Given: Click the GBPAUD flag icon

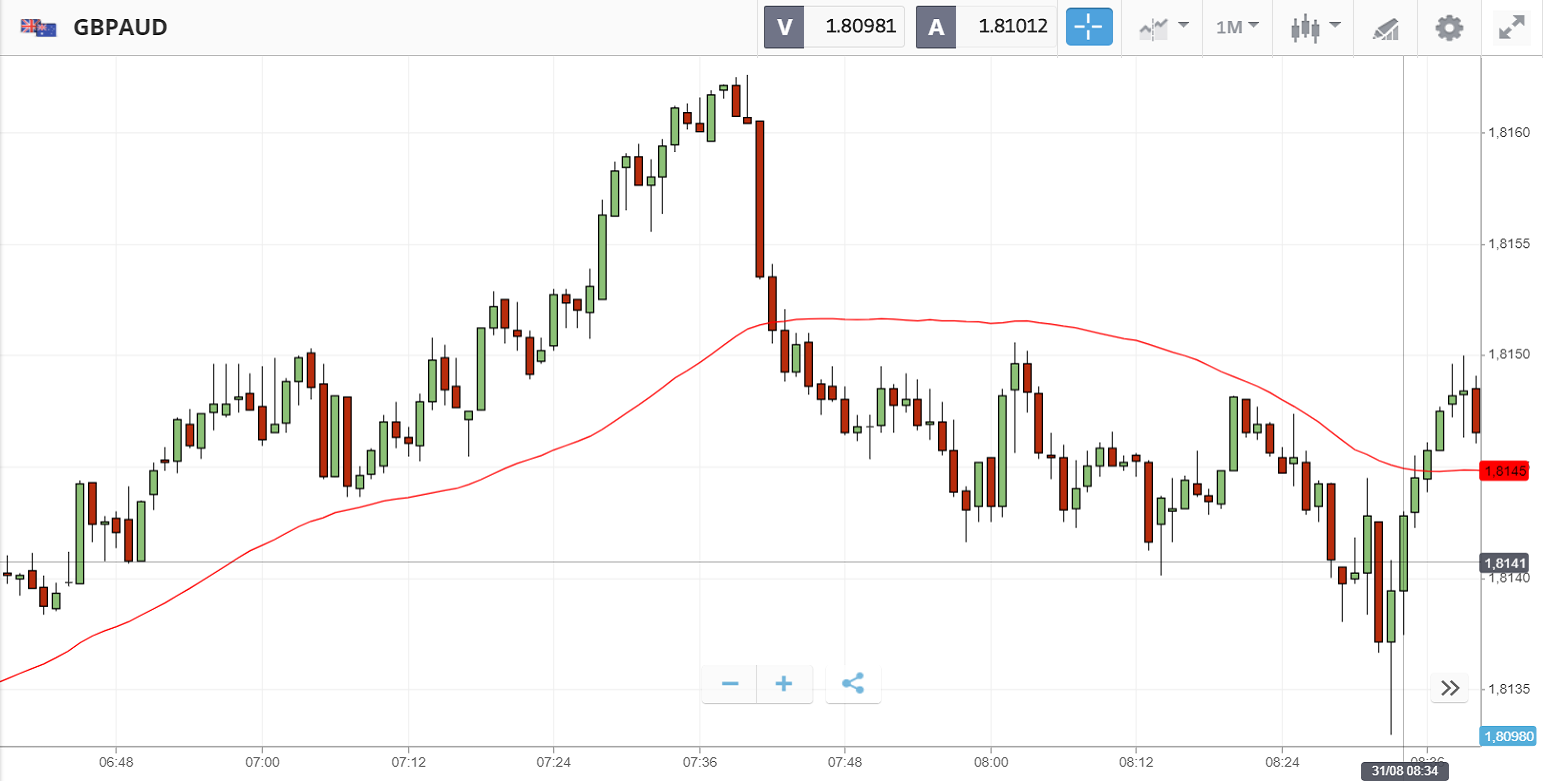Looking at the screenshot, I should tap(38, 27).
